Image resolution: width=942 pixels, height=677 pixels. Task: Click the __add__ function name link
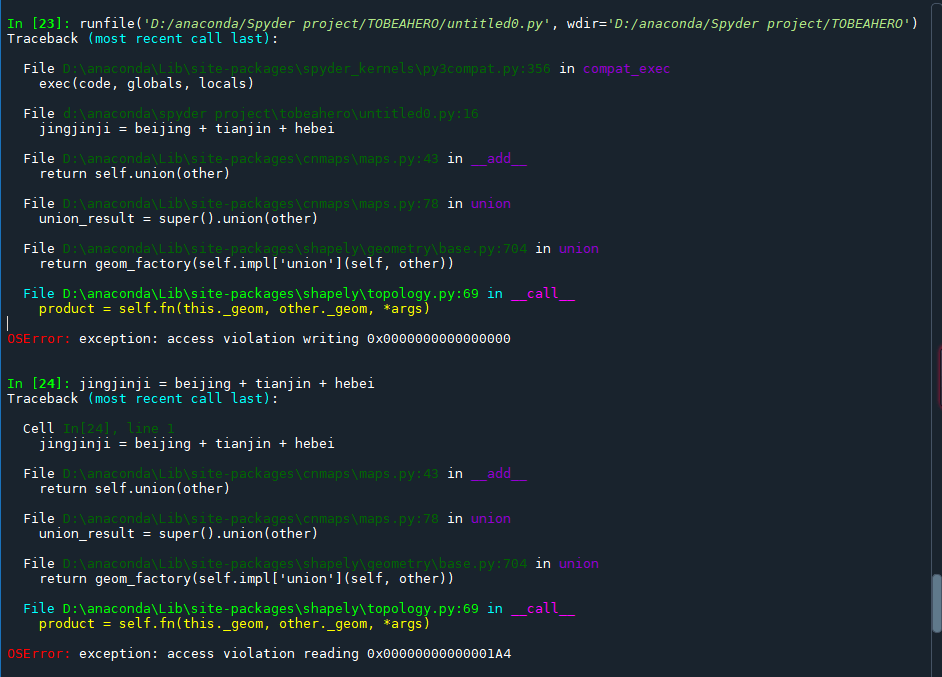click(498, 158)
